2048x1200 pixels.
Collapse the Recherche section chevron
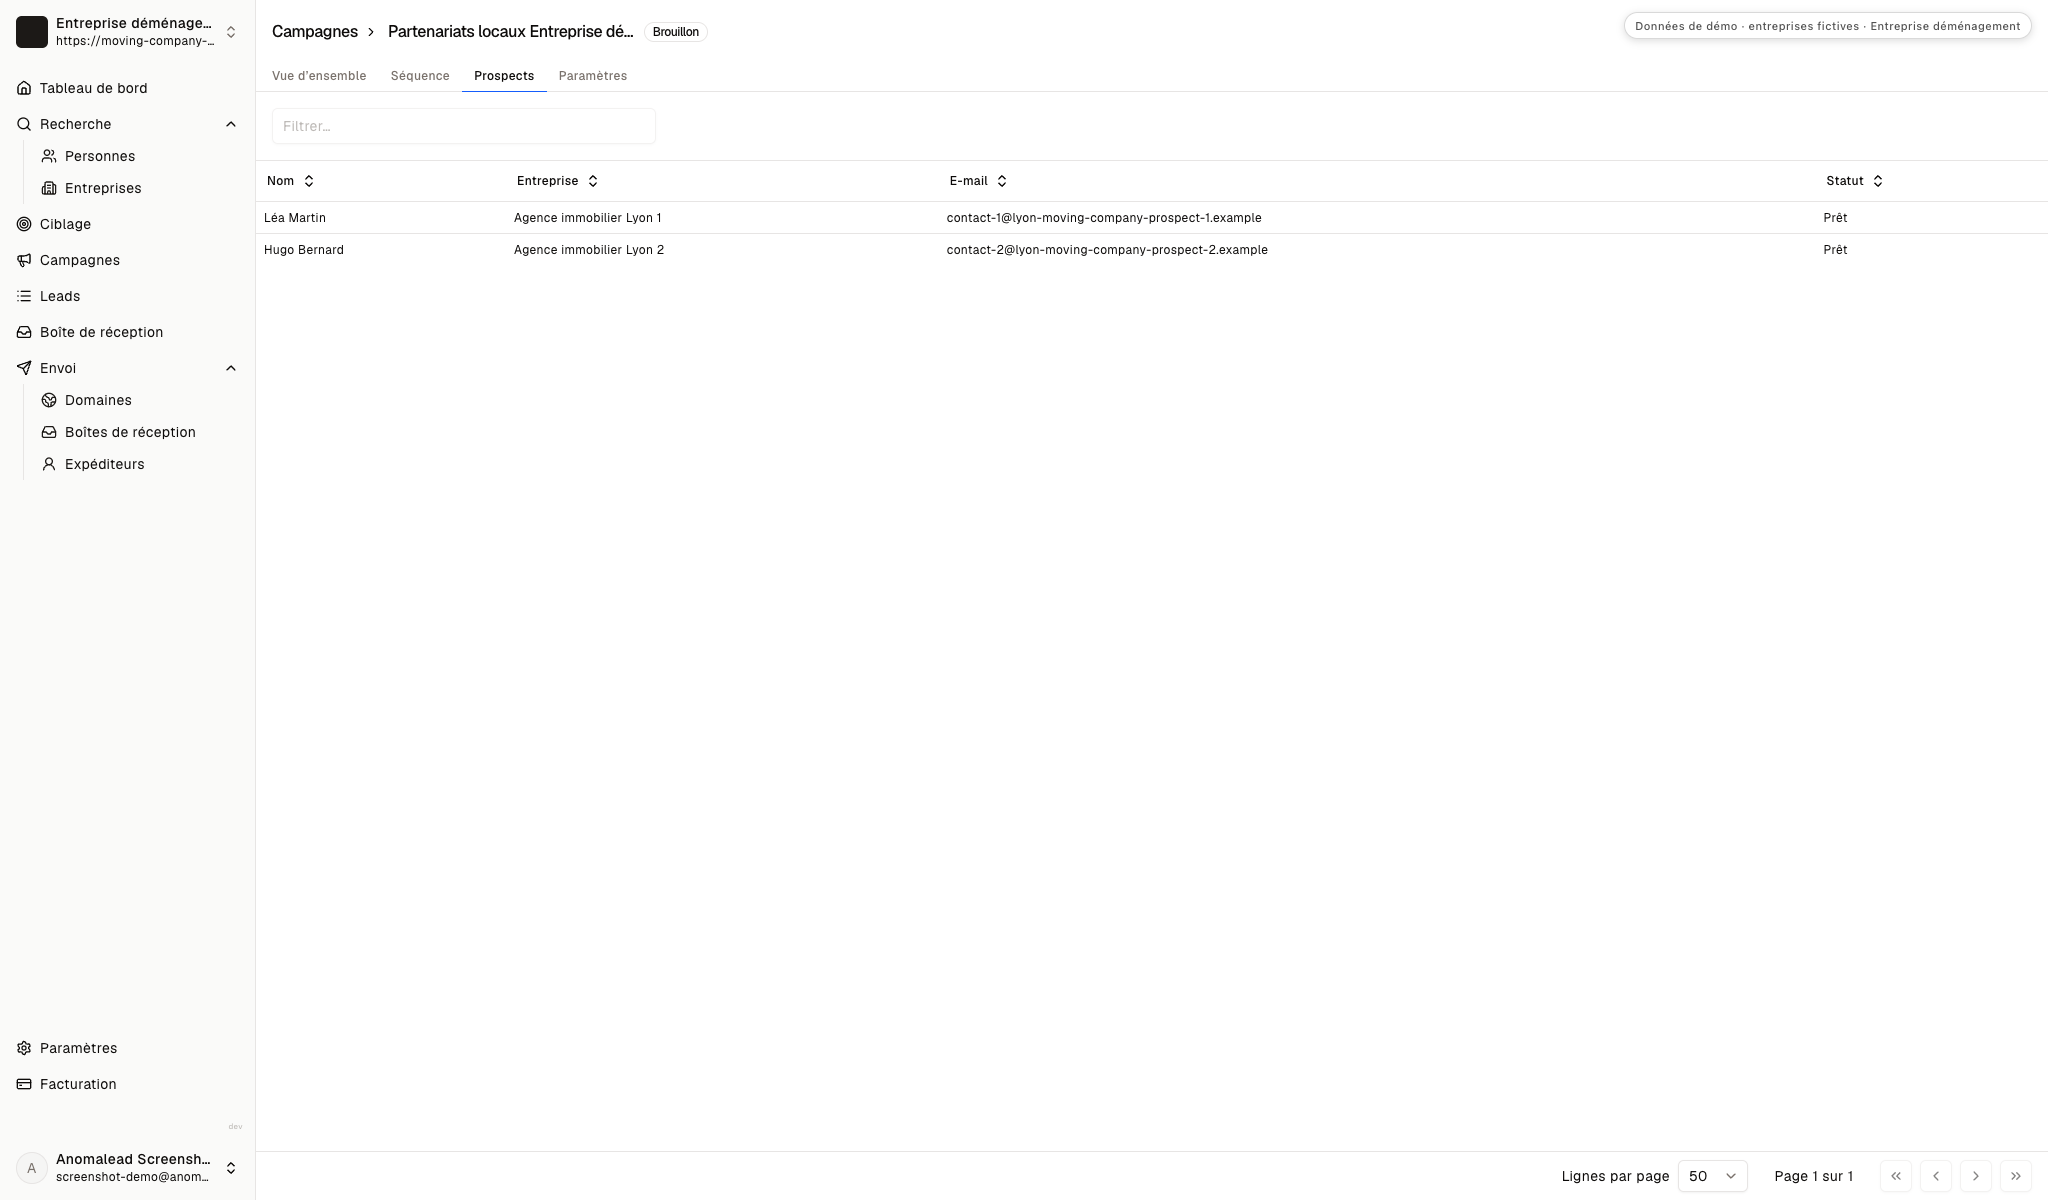(x=231, y=124)
